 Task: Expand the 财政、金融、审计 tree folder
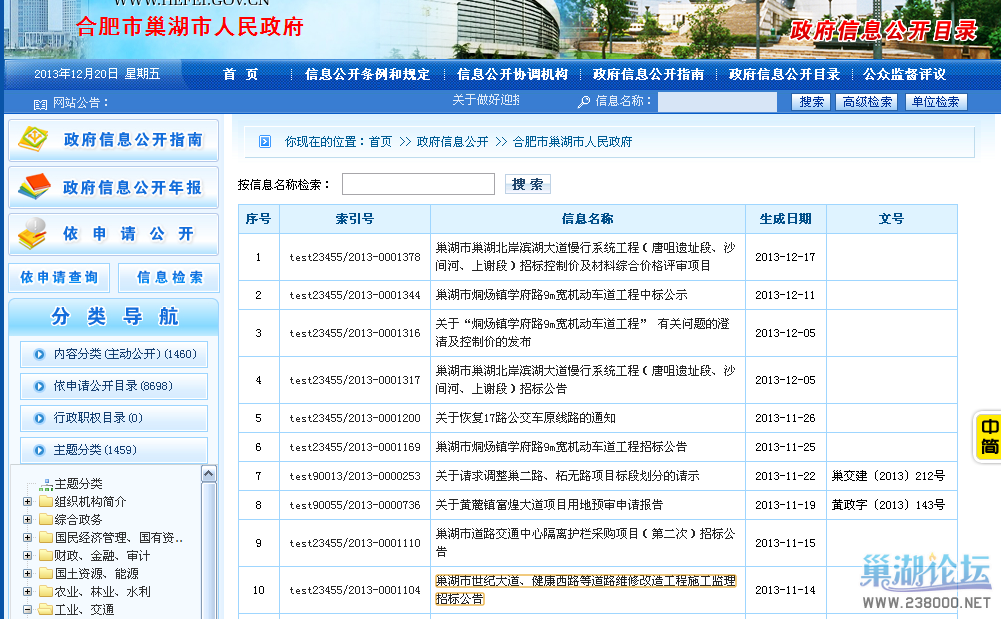(x=27, y=555)
